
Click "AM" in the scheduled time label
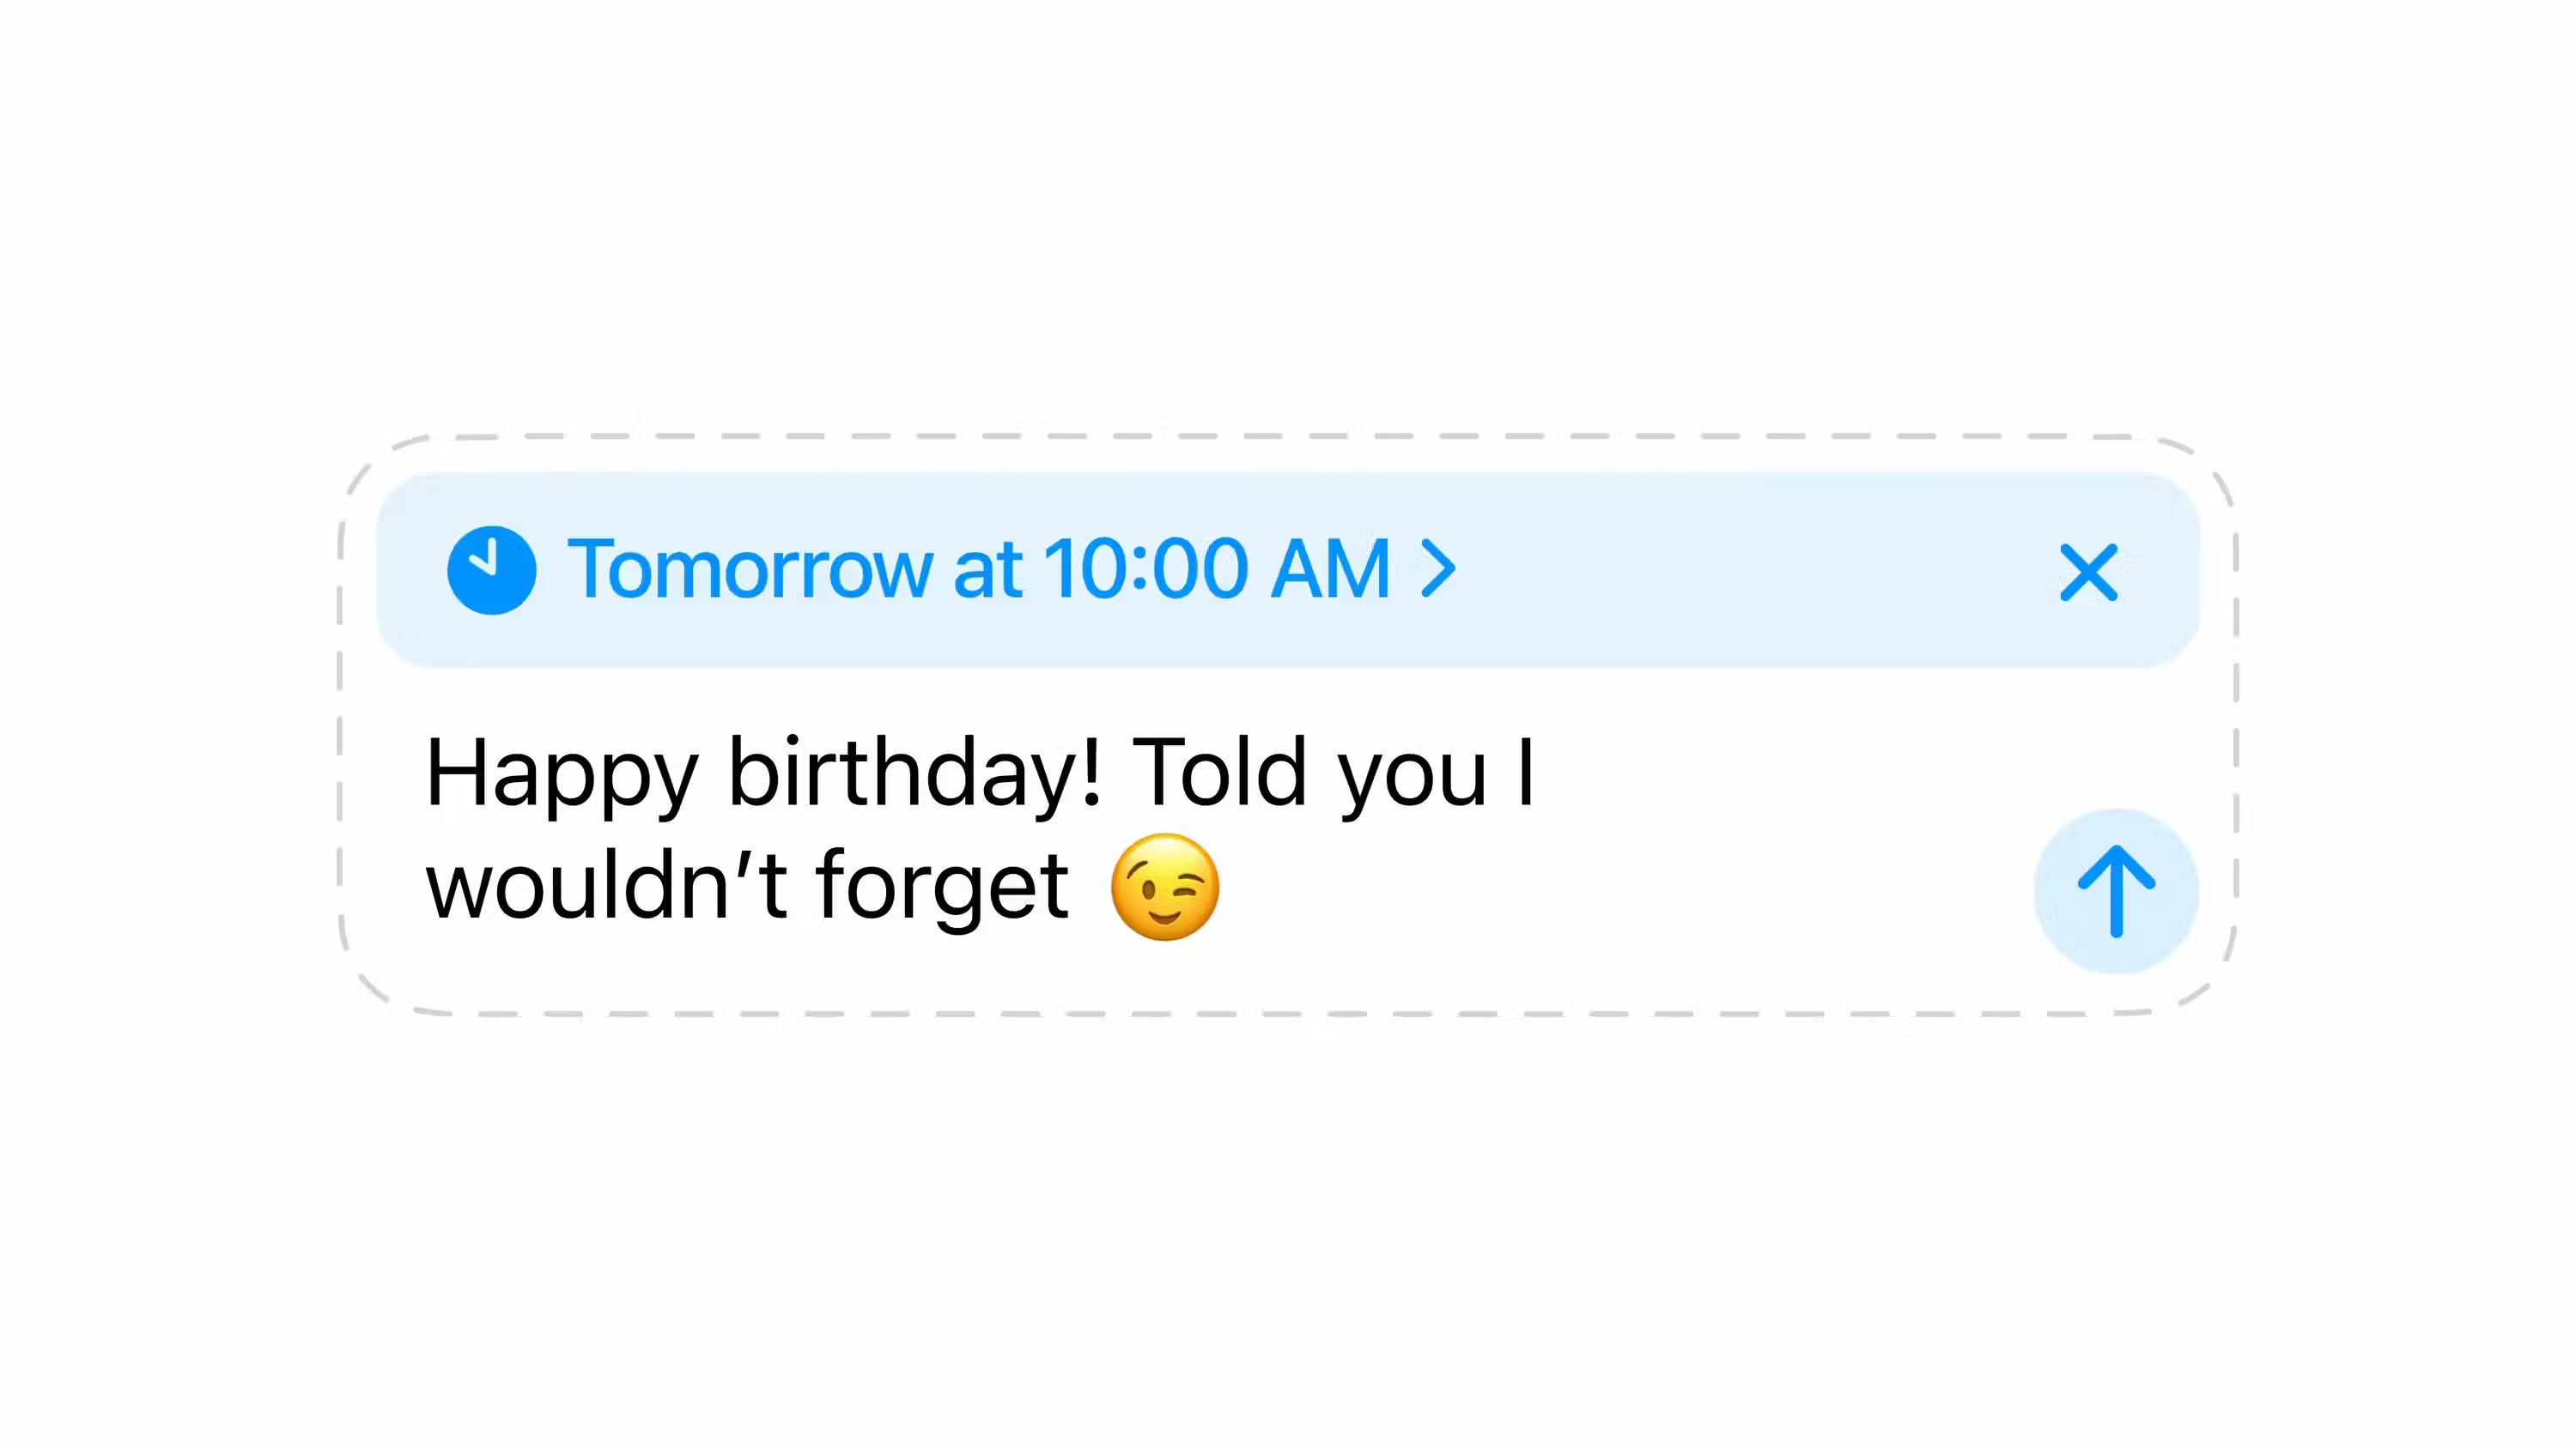(x=1330, y=570)
